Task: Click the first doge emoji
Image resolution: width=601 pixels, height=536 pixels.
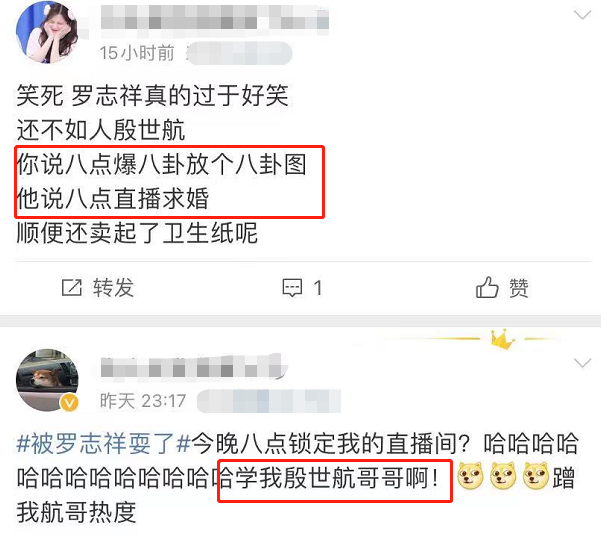Action: click(x=470, y=476)
